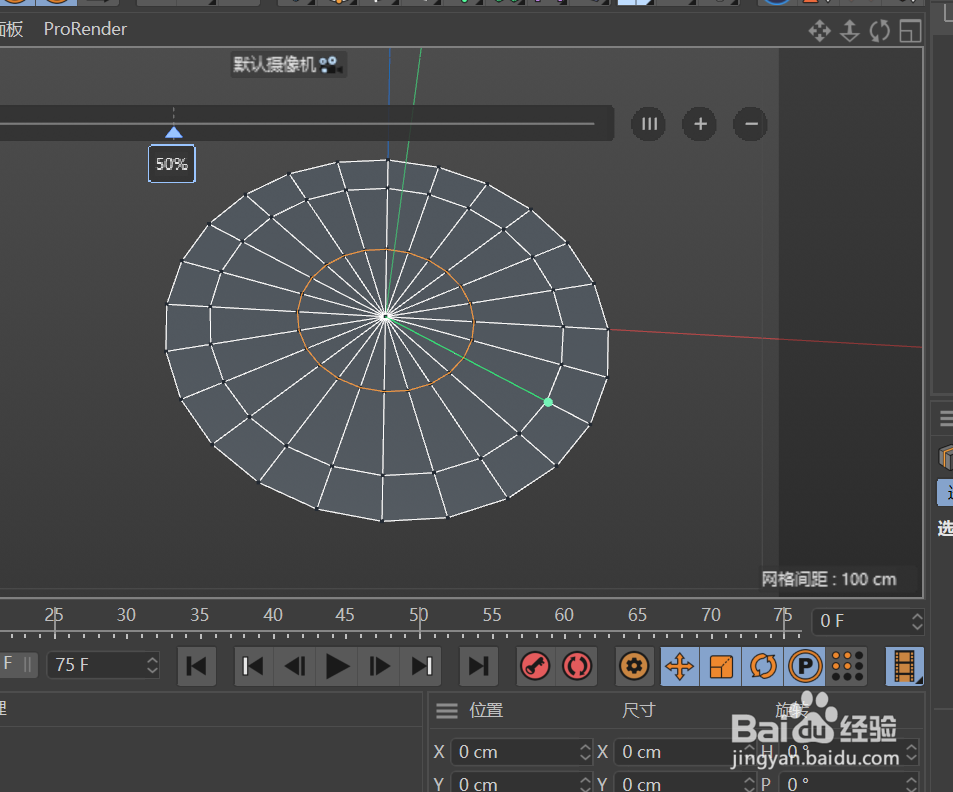Screen dimensions: 953x792
Task: Jump to the end of animation
Action: point(478,666)
